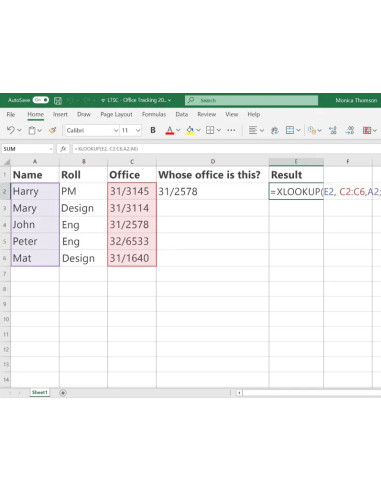Open the File menu
381x492 pixels.
pos(11,114)
